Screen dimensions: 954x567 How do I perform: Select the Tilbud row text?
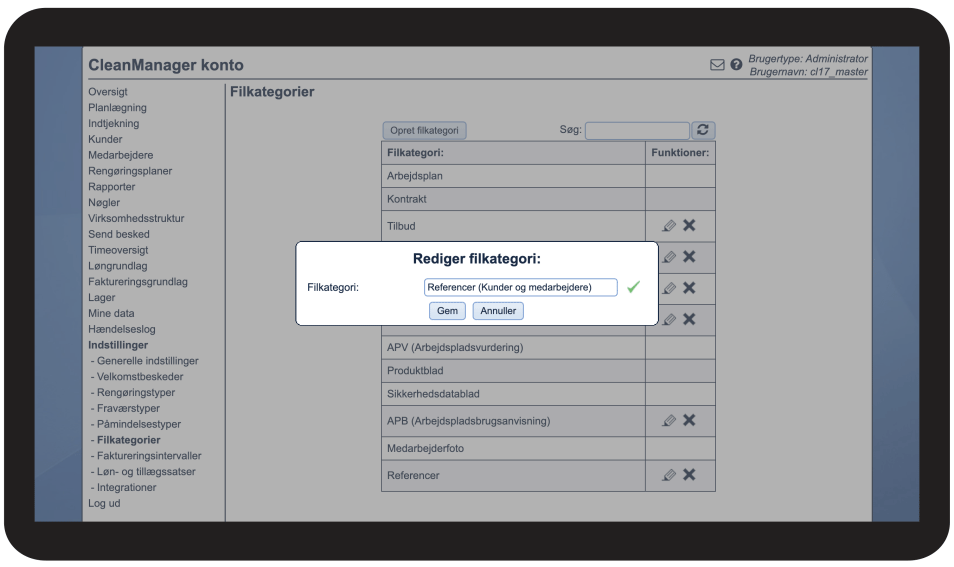coord(401,226)
